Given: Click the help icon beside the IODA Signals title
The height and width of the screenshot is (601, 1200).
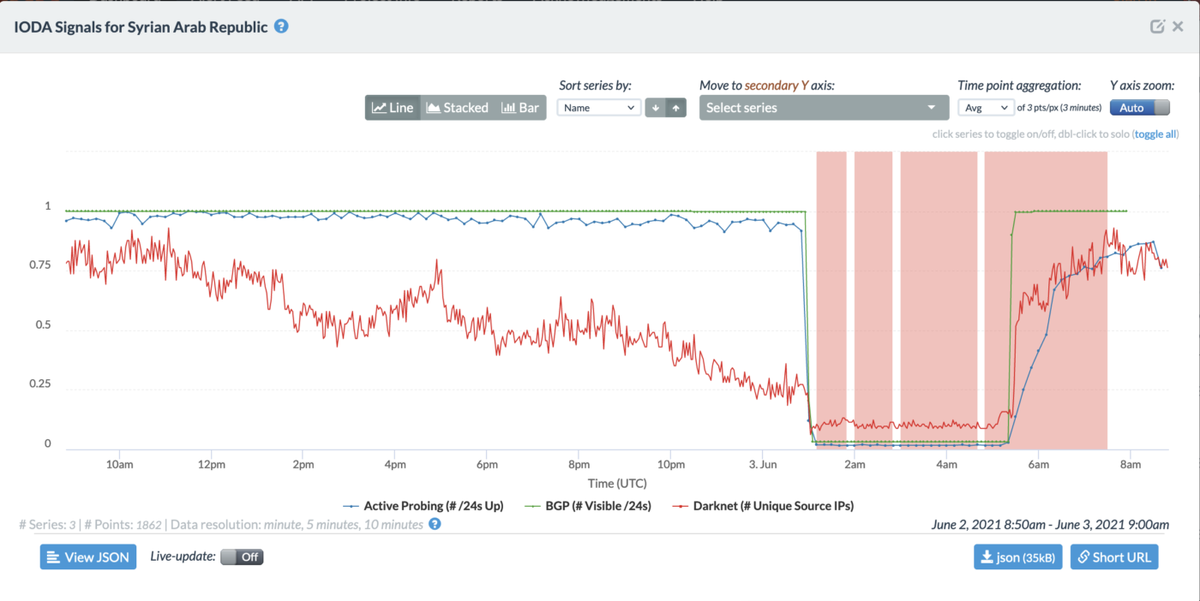Looking at the screenshot, I should [281, 27].
